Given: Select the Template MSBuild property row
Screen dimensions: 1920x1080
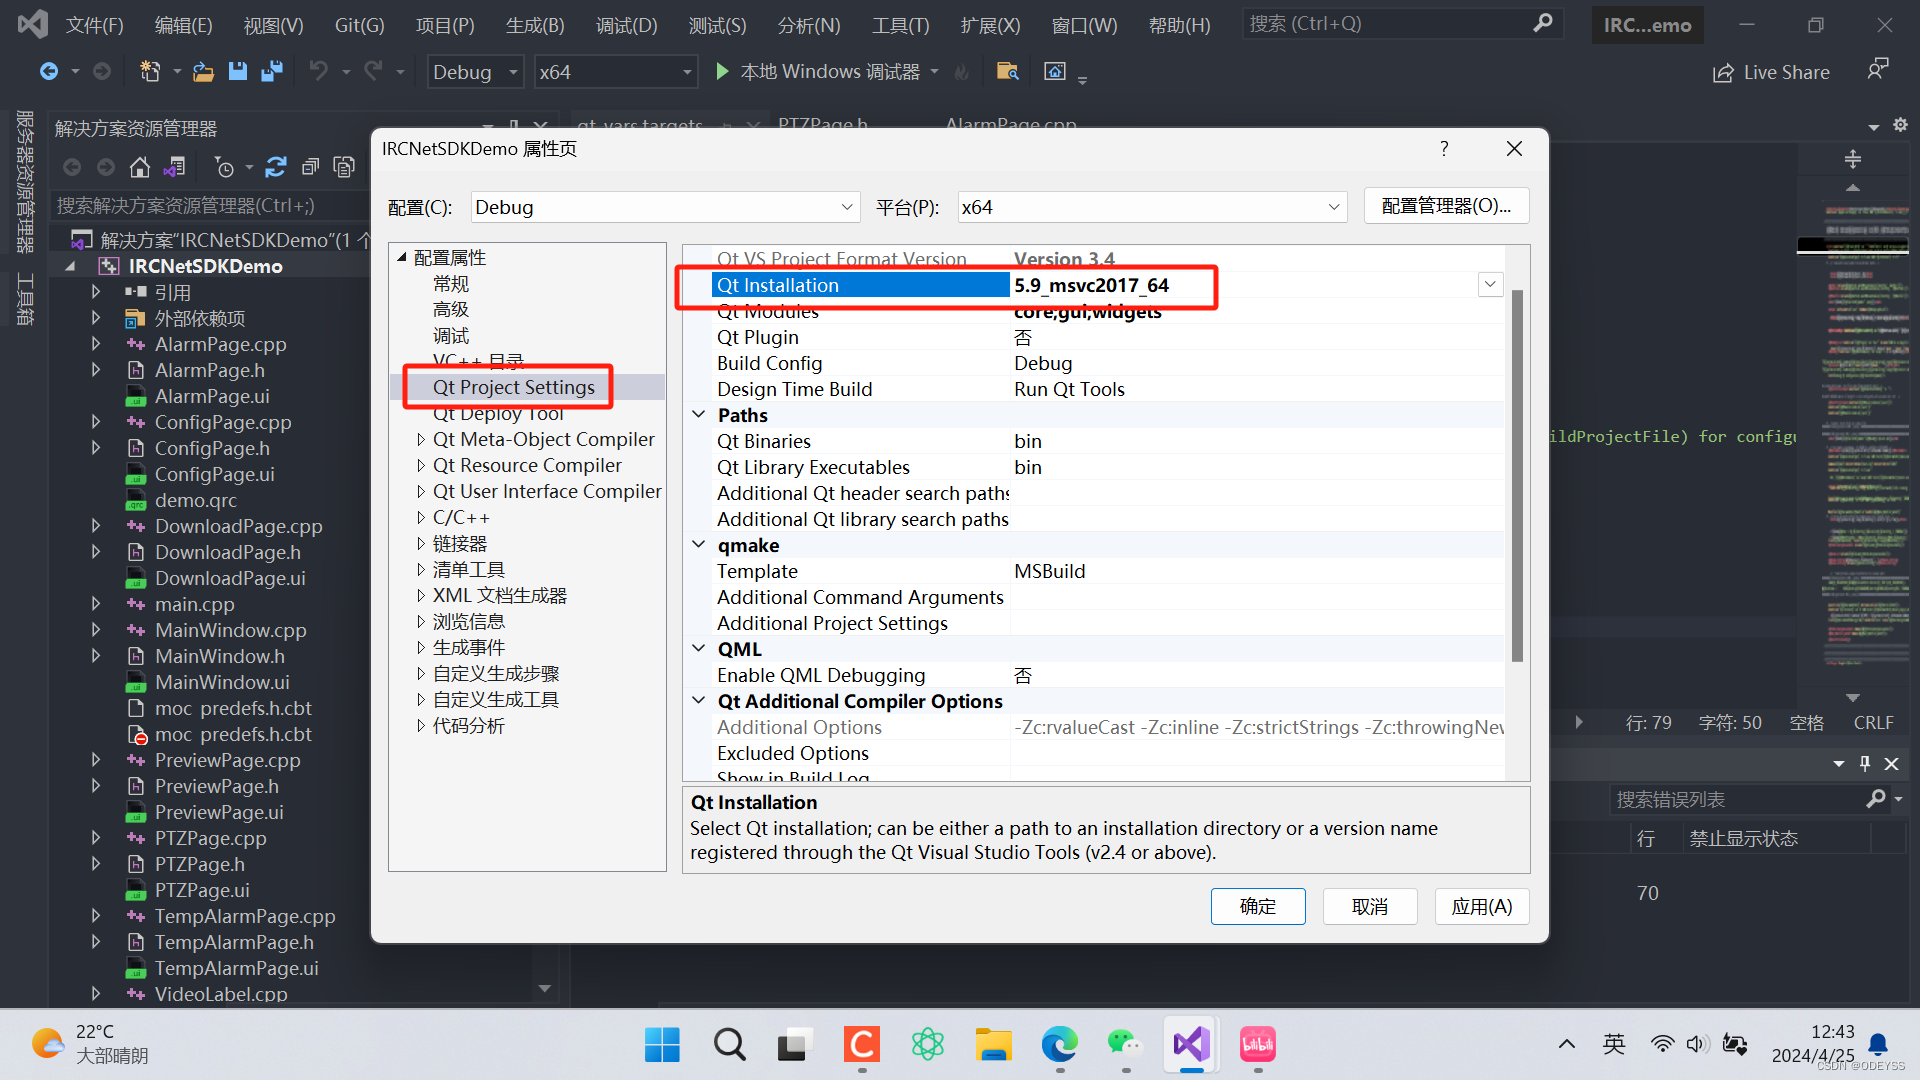Looking at the screenshot, I should tap(1108, 571).
